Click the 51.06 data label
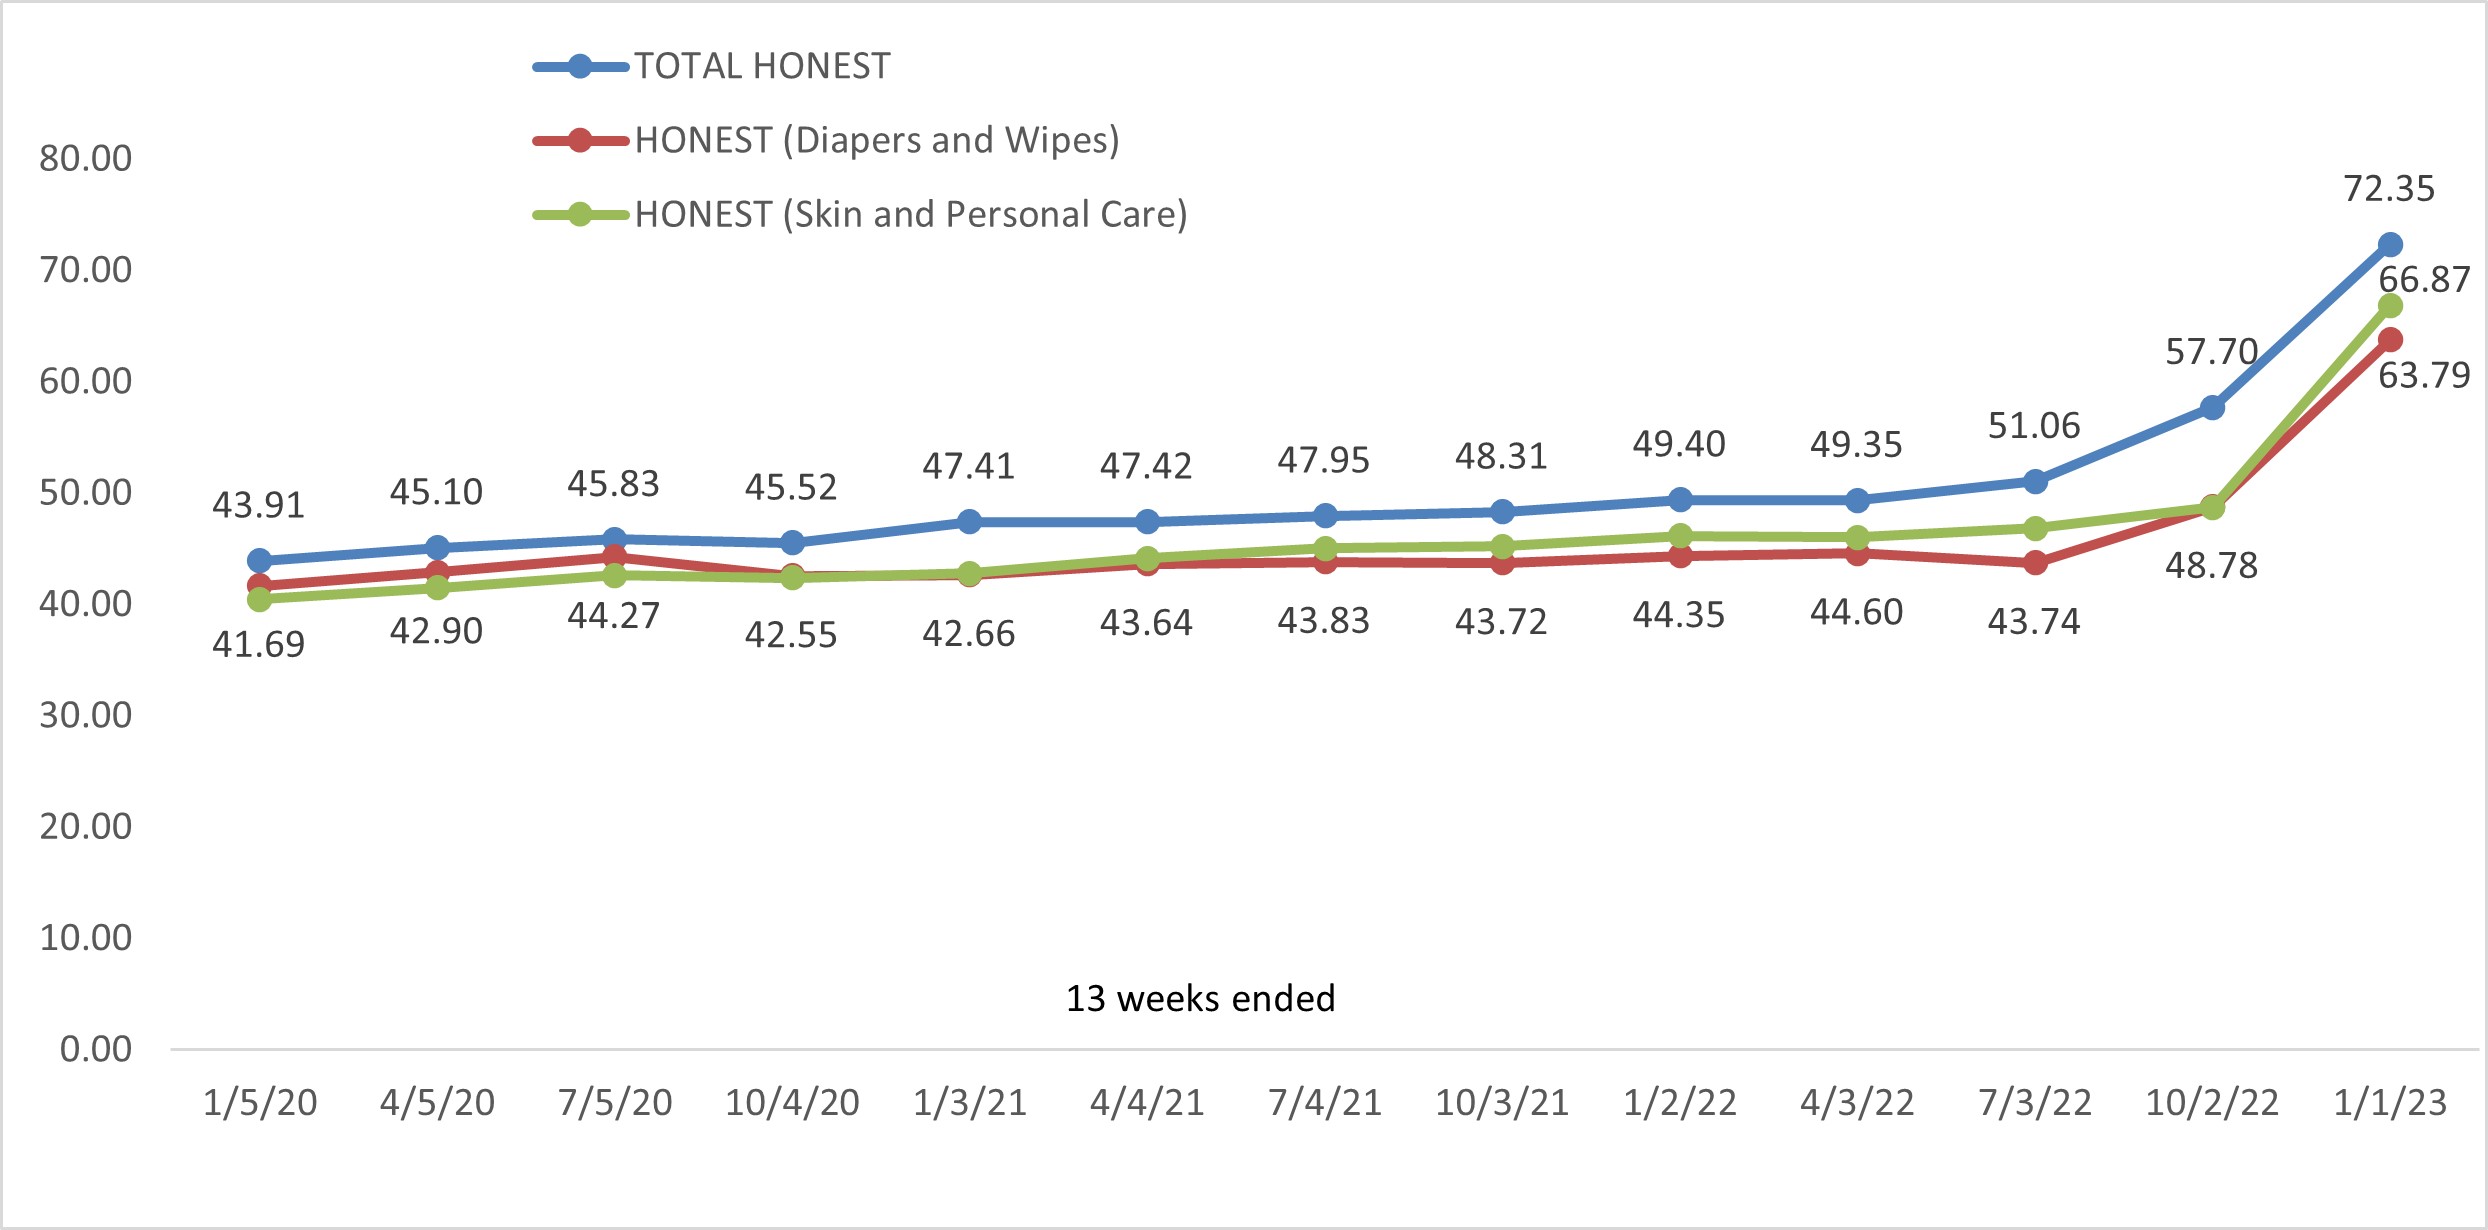 (2034, 426)
